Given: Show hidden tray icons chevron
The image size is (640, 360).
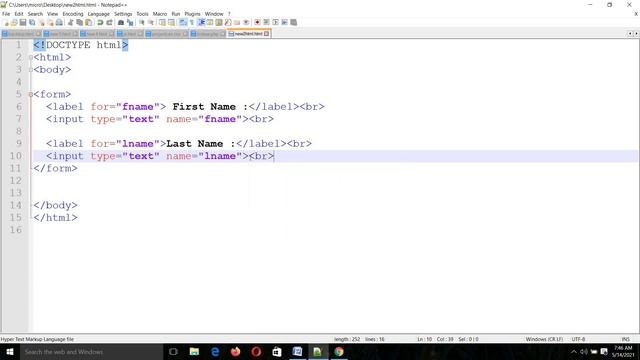Looking at the screenshot, I should point(574,351).
